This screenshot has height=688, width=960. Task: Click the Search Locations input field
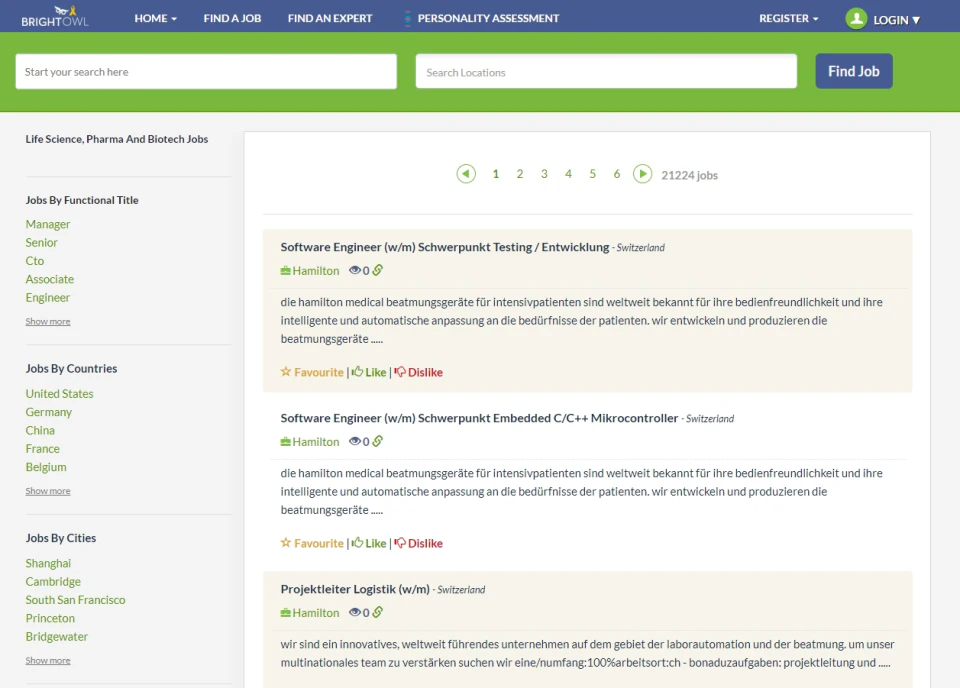[605, 71]
